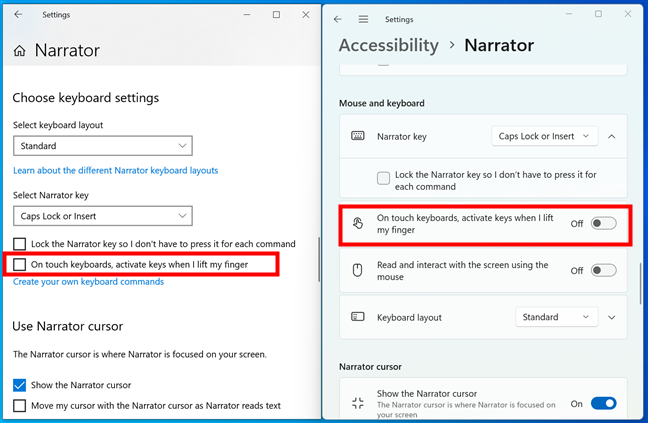This screenshot has width=648, height=423.
Task: Expand the Keyboard layout section chevron
Action: (x=612, y=317)
